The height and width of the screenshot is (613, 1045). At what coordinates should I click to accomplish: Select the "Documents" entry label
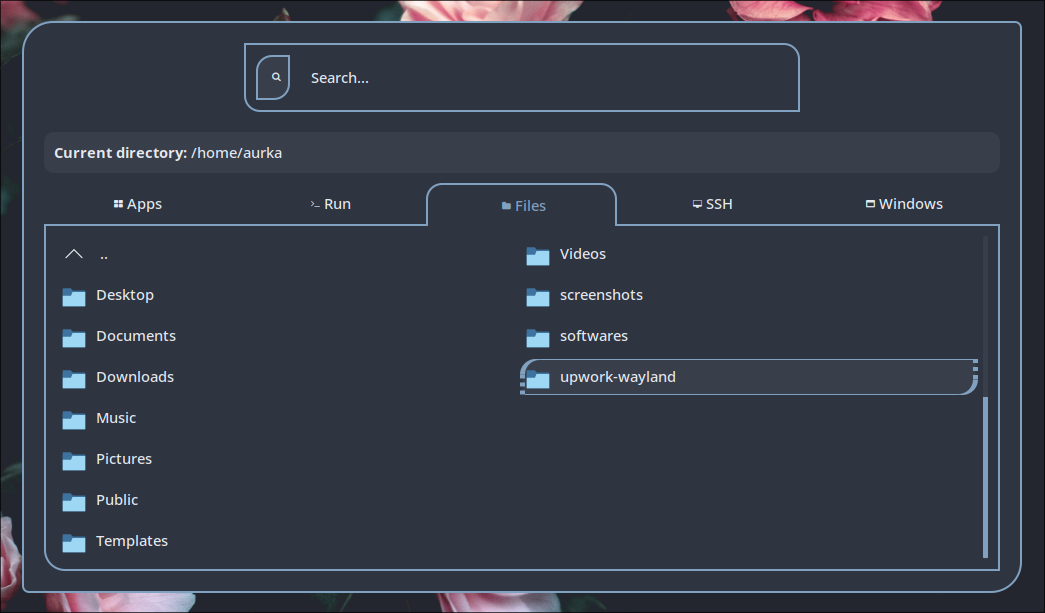coord(136,336)
